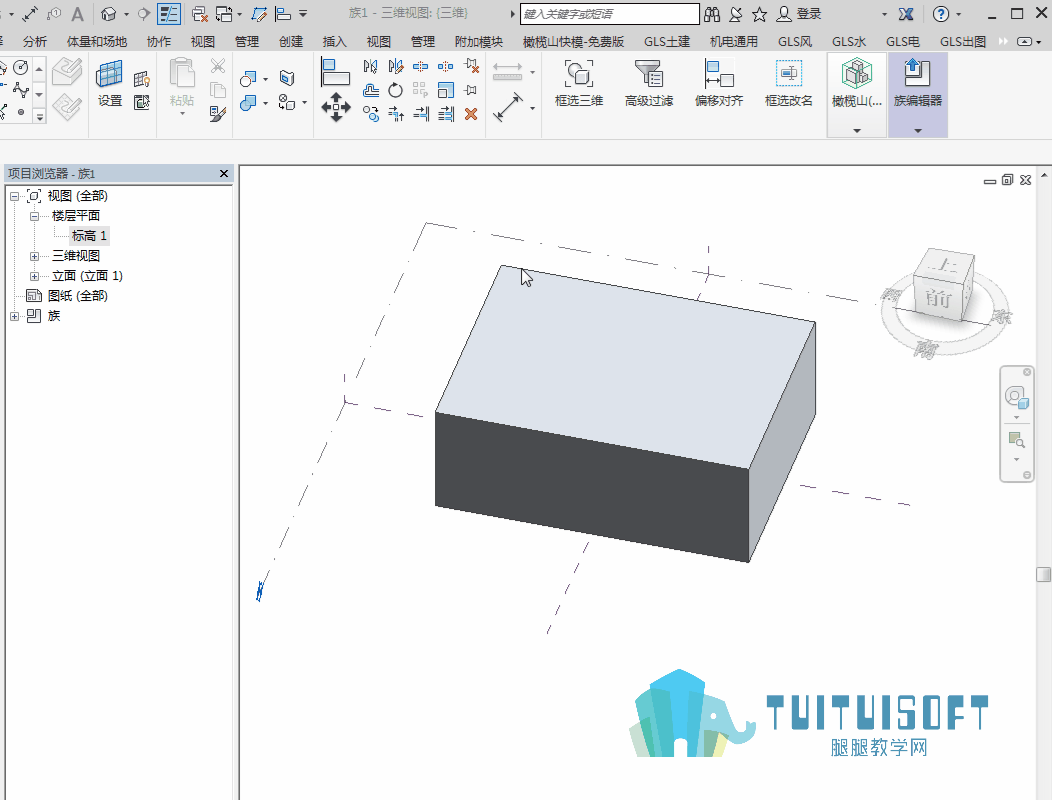Open the 橄榄山 panel dropdown arrow
The image size is (1052, 800).
tap(857, 131)
